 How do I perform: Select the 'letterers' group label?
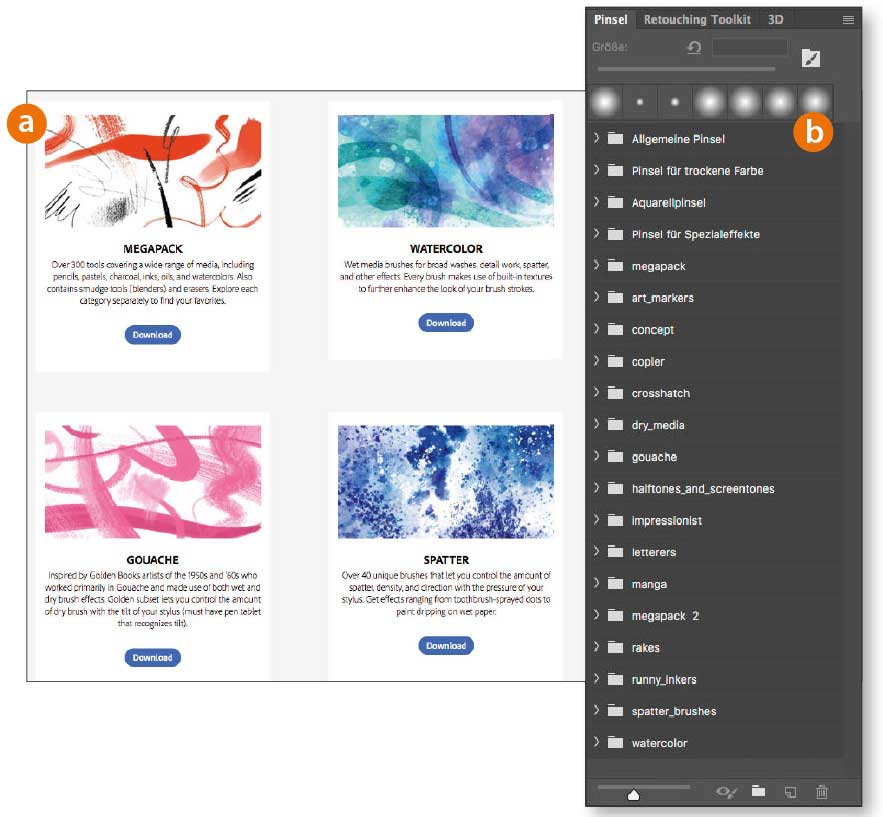point(654,552)
